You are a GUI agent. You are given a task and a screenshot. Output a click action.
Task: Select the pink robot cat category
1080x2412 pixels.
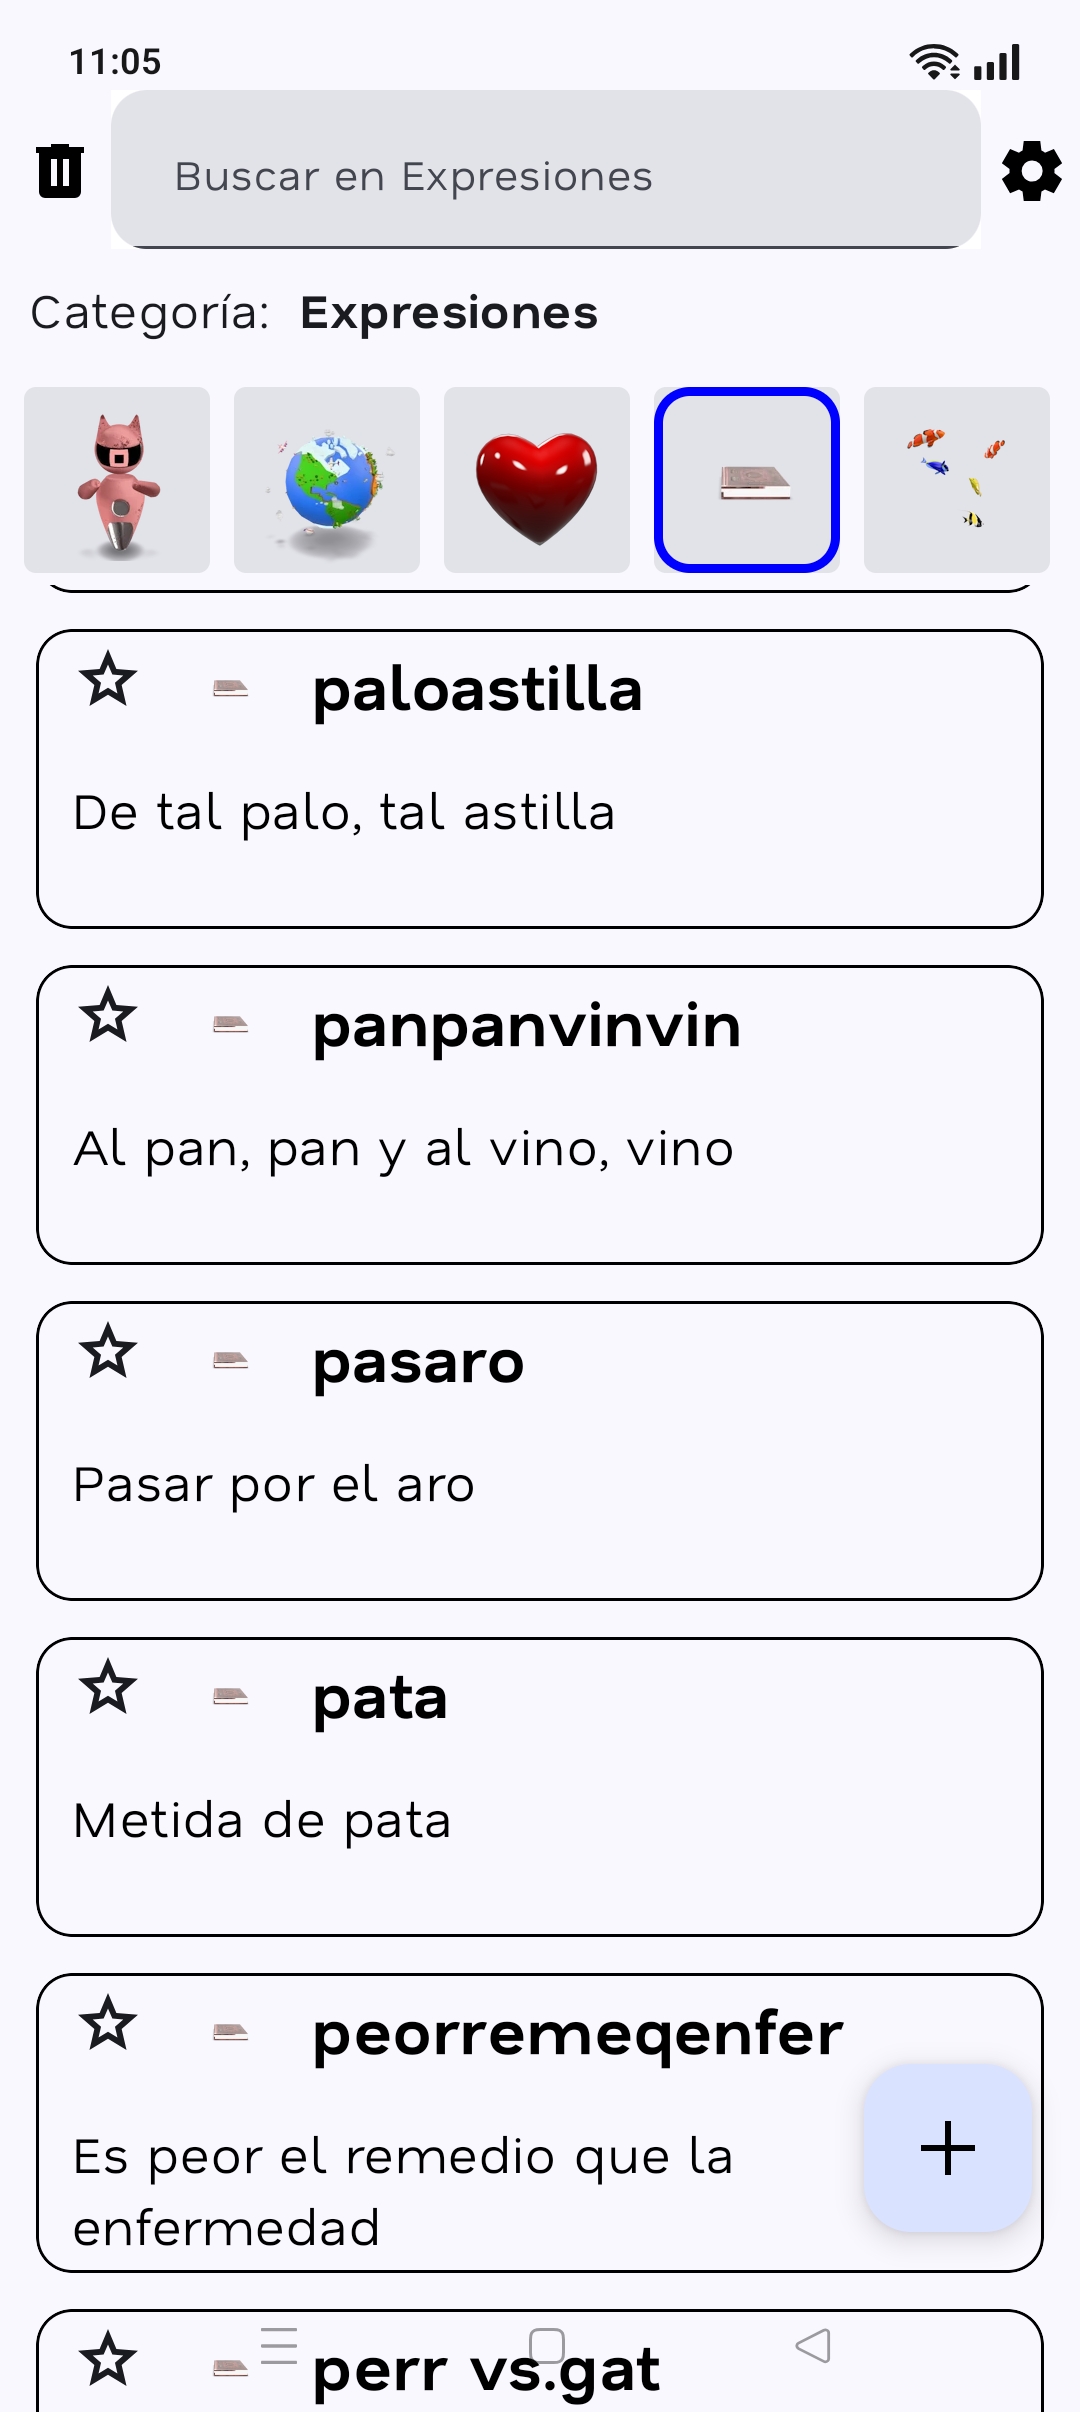tap(117, 480)
